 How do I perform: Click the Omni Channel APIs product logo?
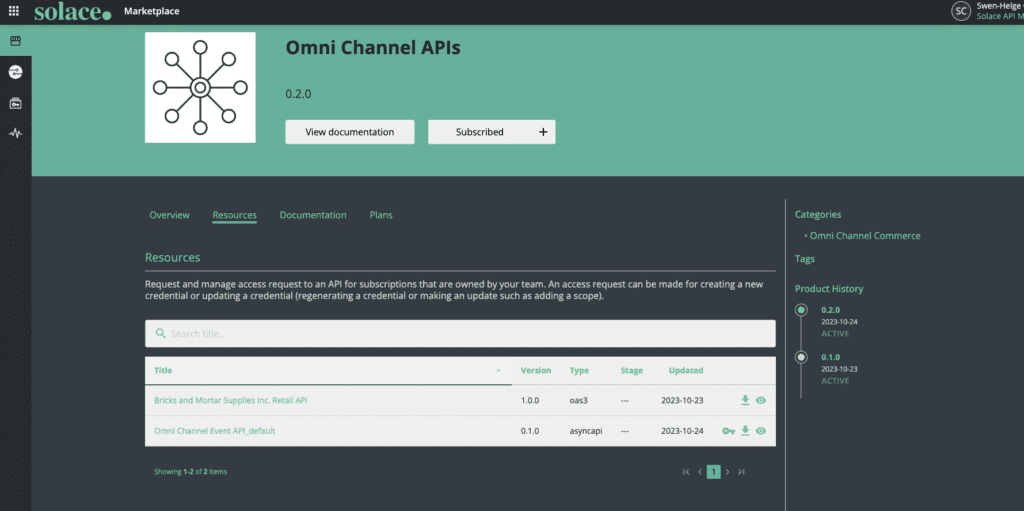[x=200, y=87]
